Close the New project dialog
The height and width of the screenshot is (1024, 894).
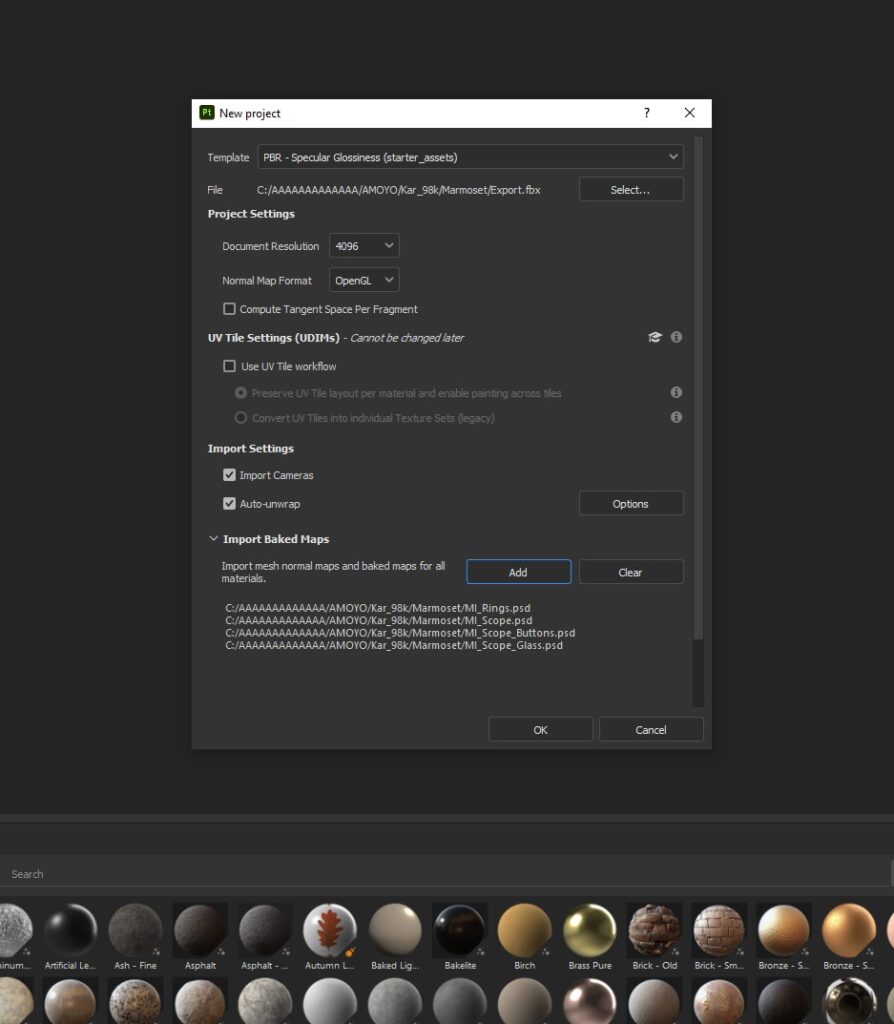pyautogui.click(x=690, y=113)
